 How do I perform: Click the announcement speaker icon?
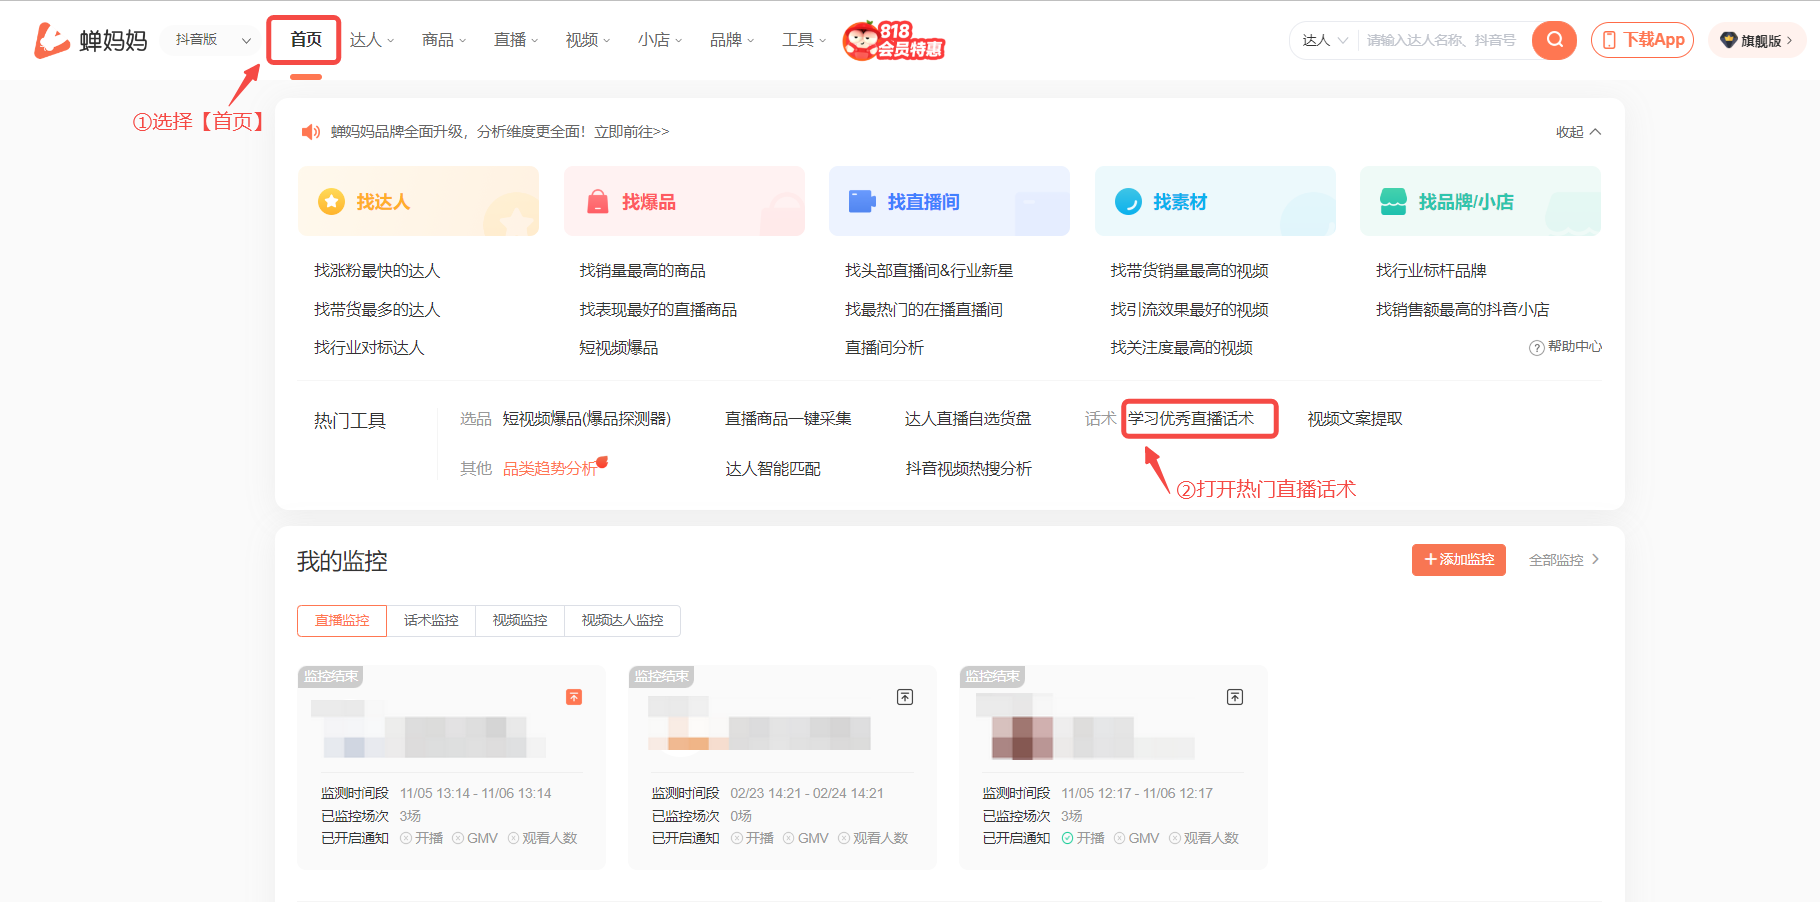click(311, 132)
